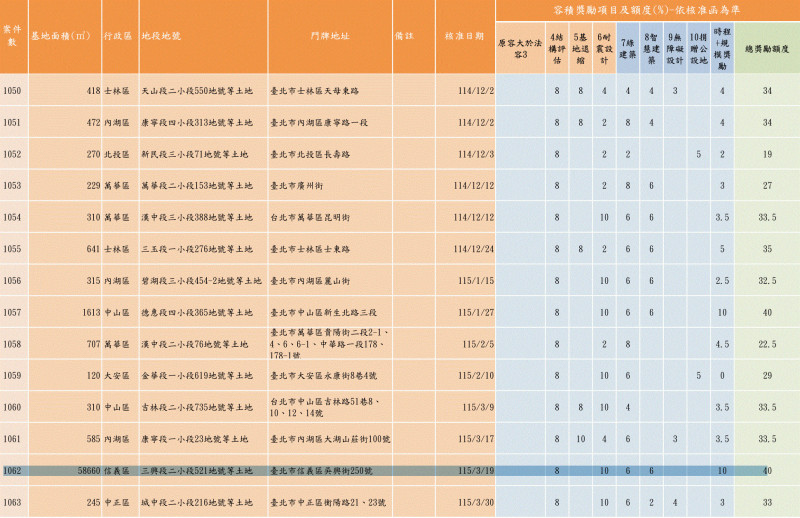Click the 10捐贈公設地 header cell

click(698, 48)
